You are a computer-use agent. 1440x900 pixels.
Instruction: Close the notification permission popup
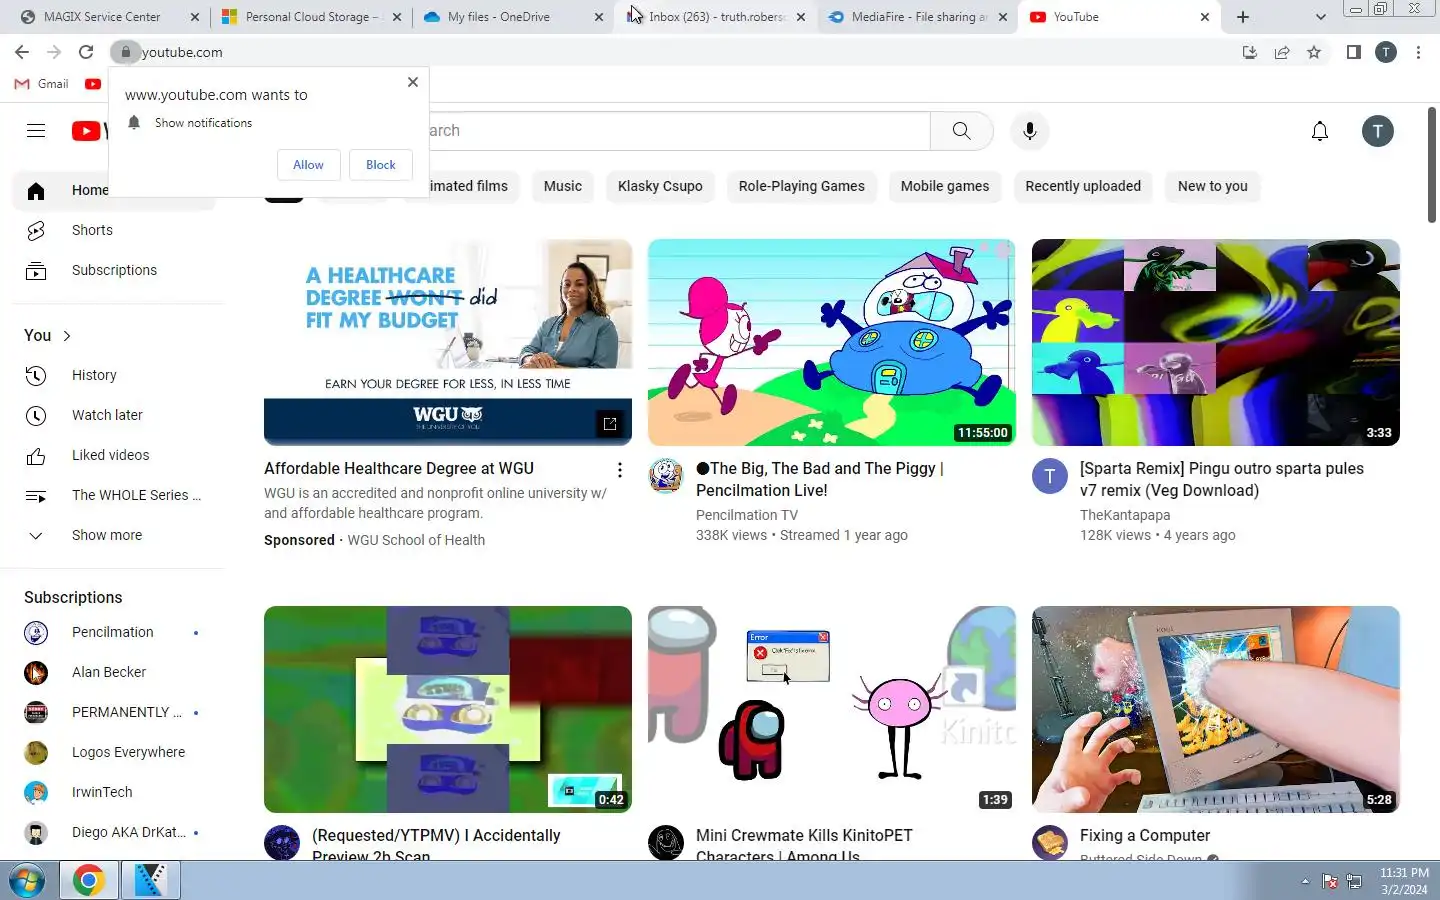coord(413,82)
